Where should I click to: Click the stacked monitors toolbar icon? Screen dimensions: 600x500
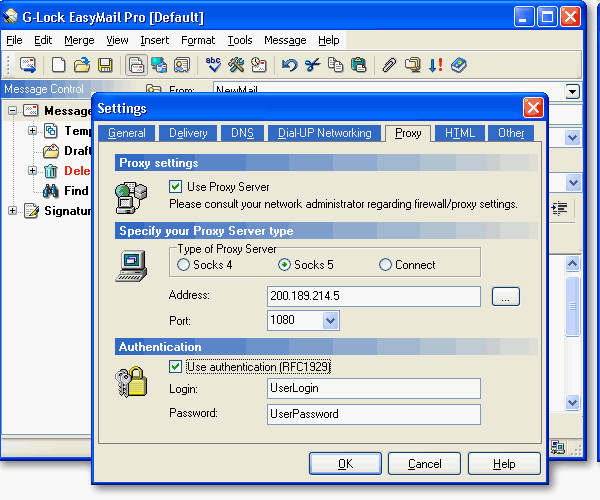(412, 65)
